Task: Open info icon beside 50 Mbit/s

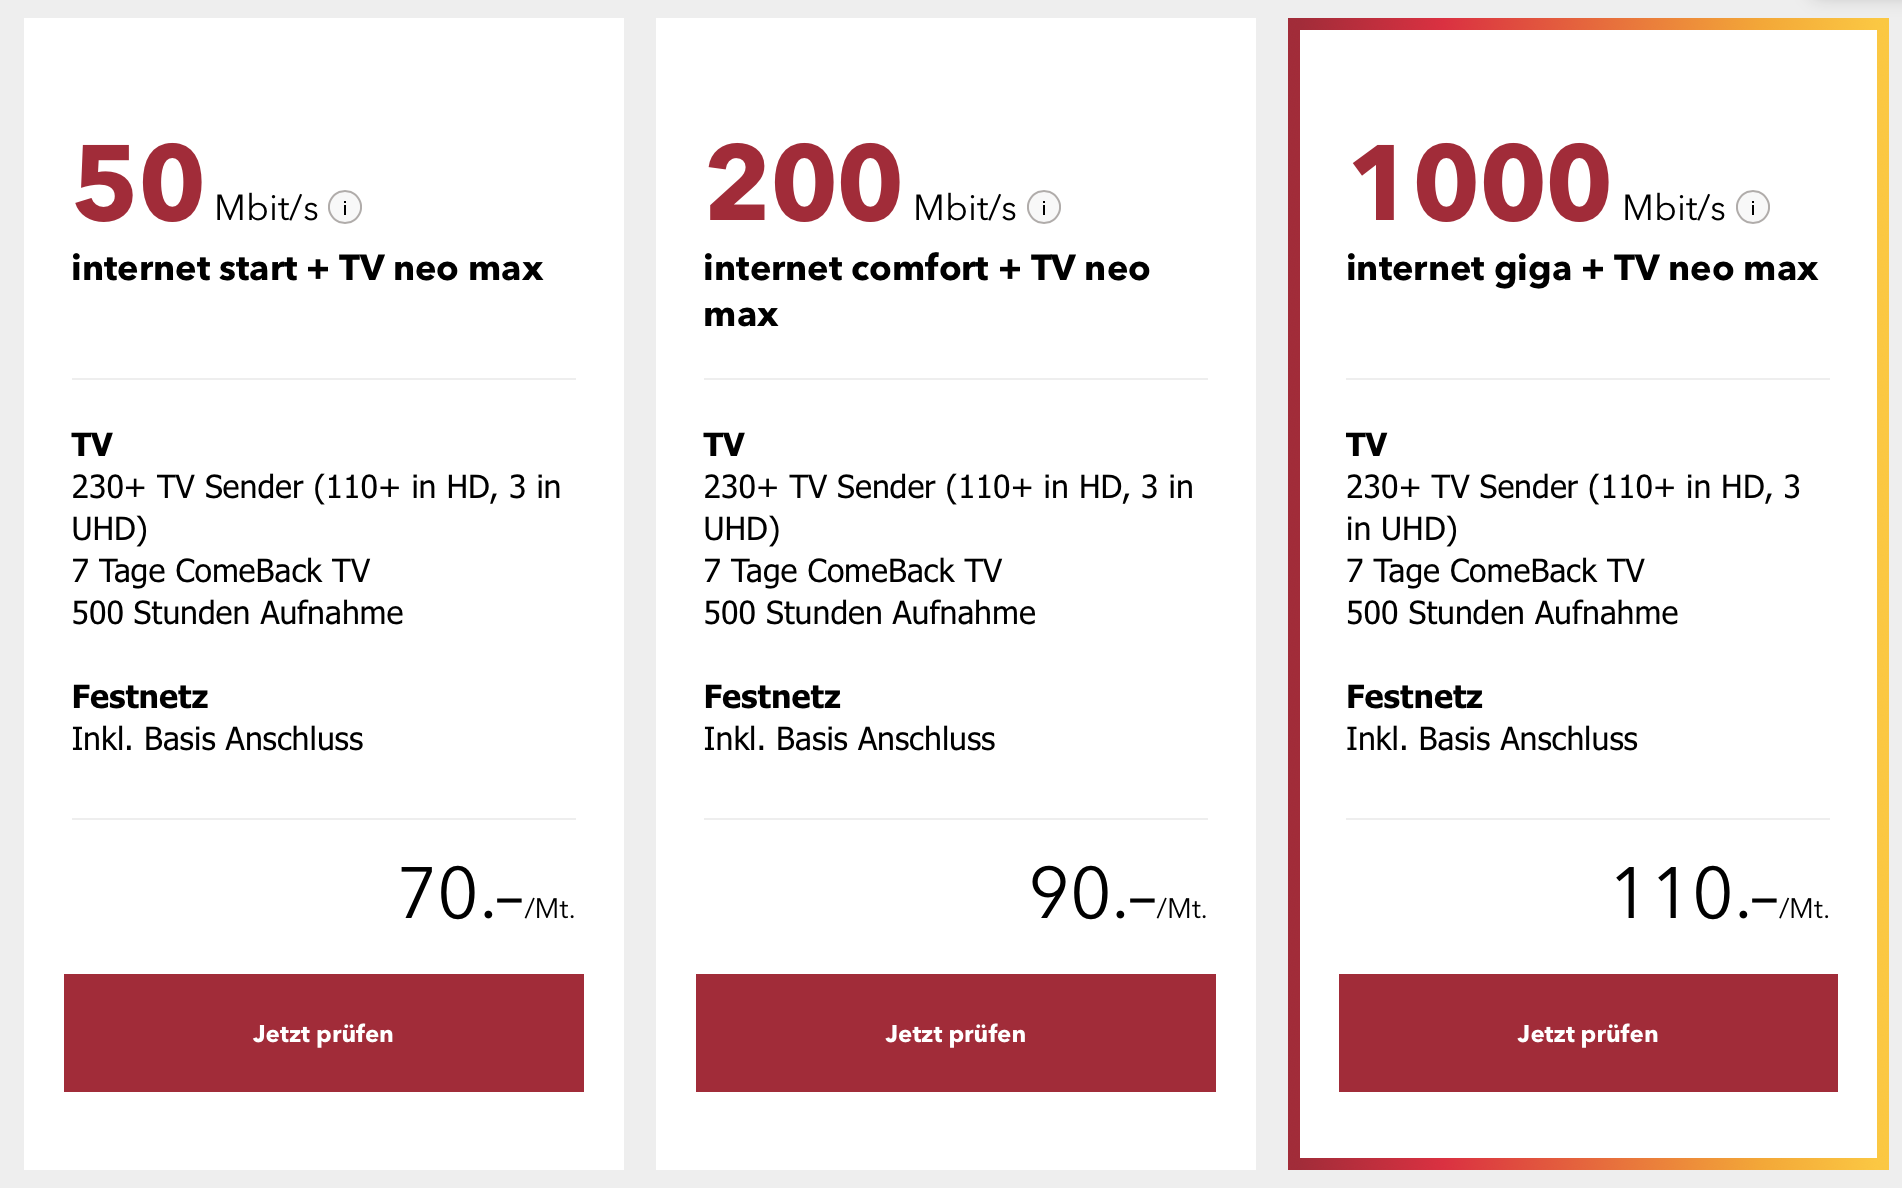Action: coord(345,208)
